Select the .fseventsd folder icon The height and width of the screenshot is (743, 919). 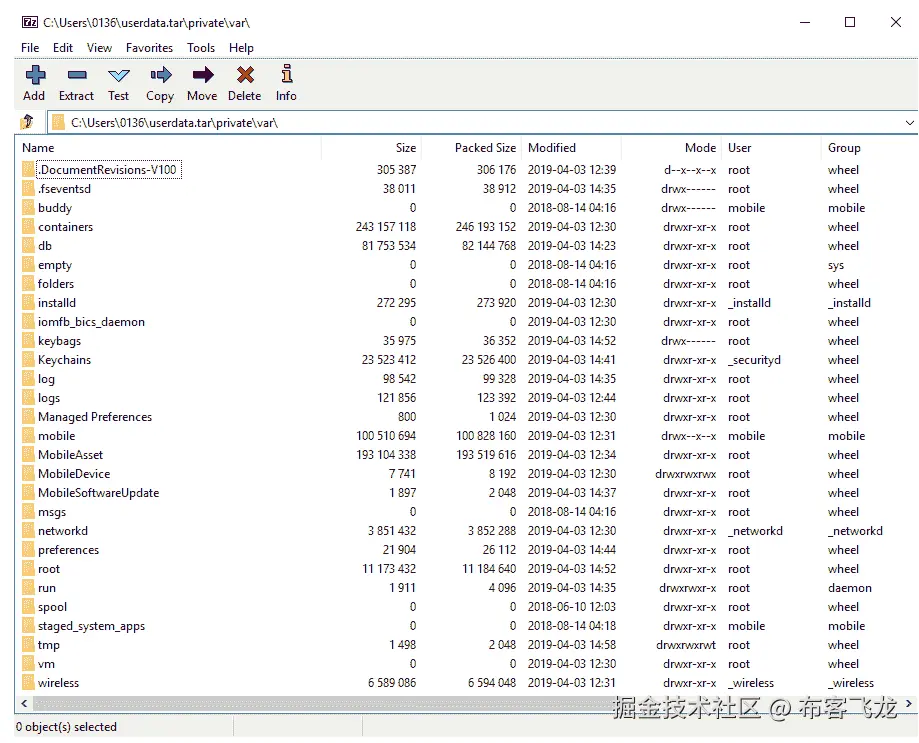pos(28,189)
